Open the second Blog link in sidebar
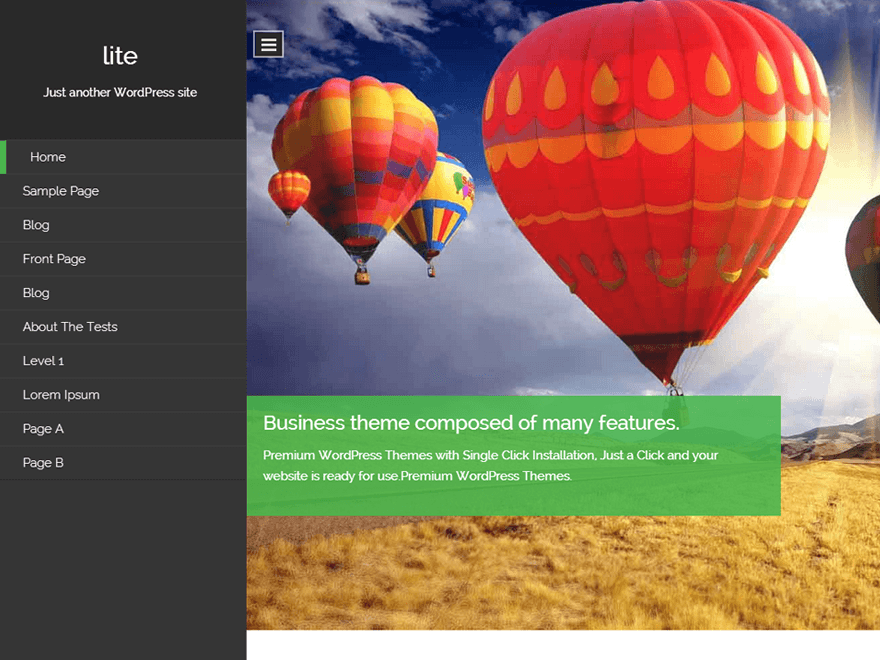Image resolution: width=880 pixels, height=660 pixels. [x=35, y=292]
